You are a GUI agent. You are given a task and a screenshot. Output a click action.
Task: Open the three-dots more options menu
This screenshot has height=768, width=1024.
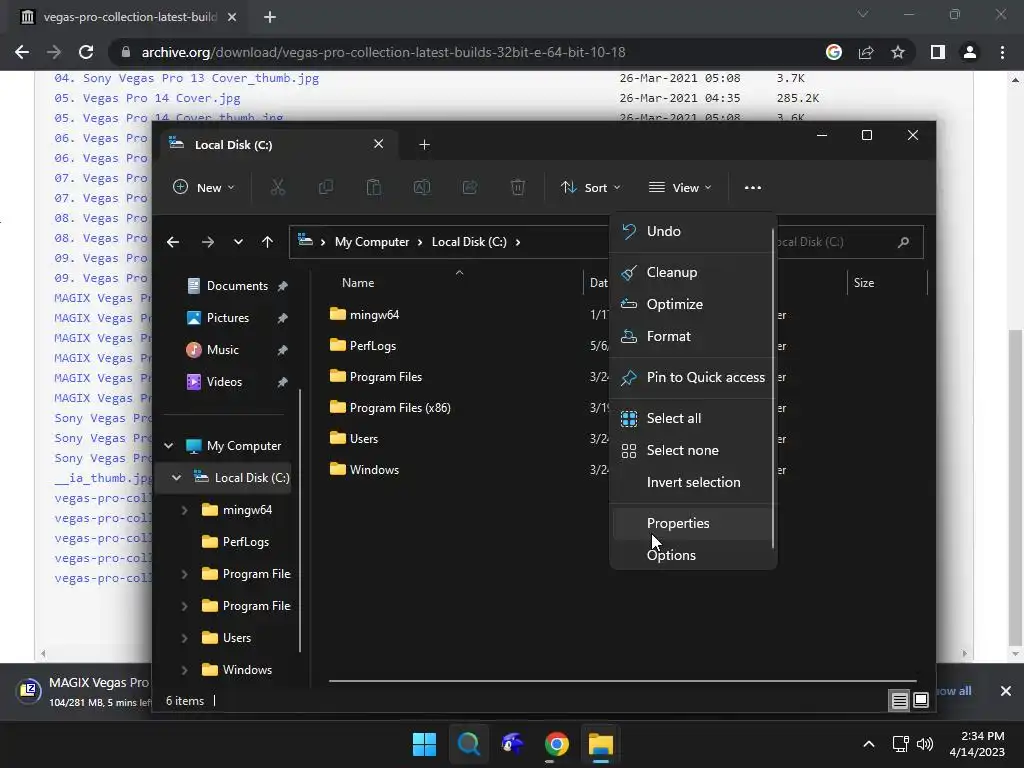(752, 187)
